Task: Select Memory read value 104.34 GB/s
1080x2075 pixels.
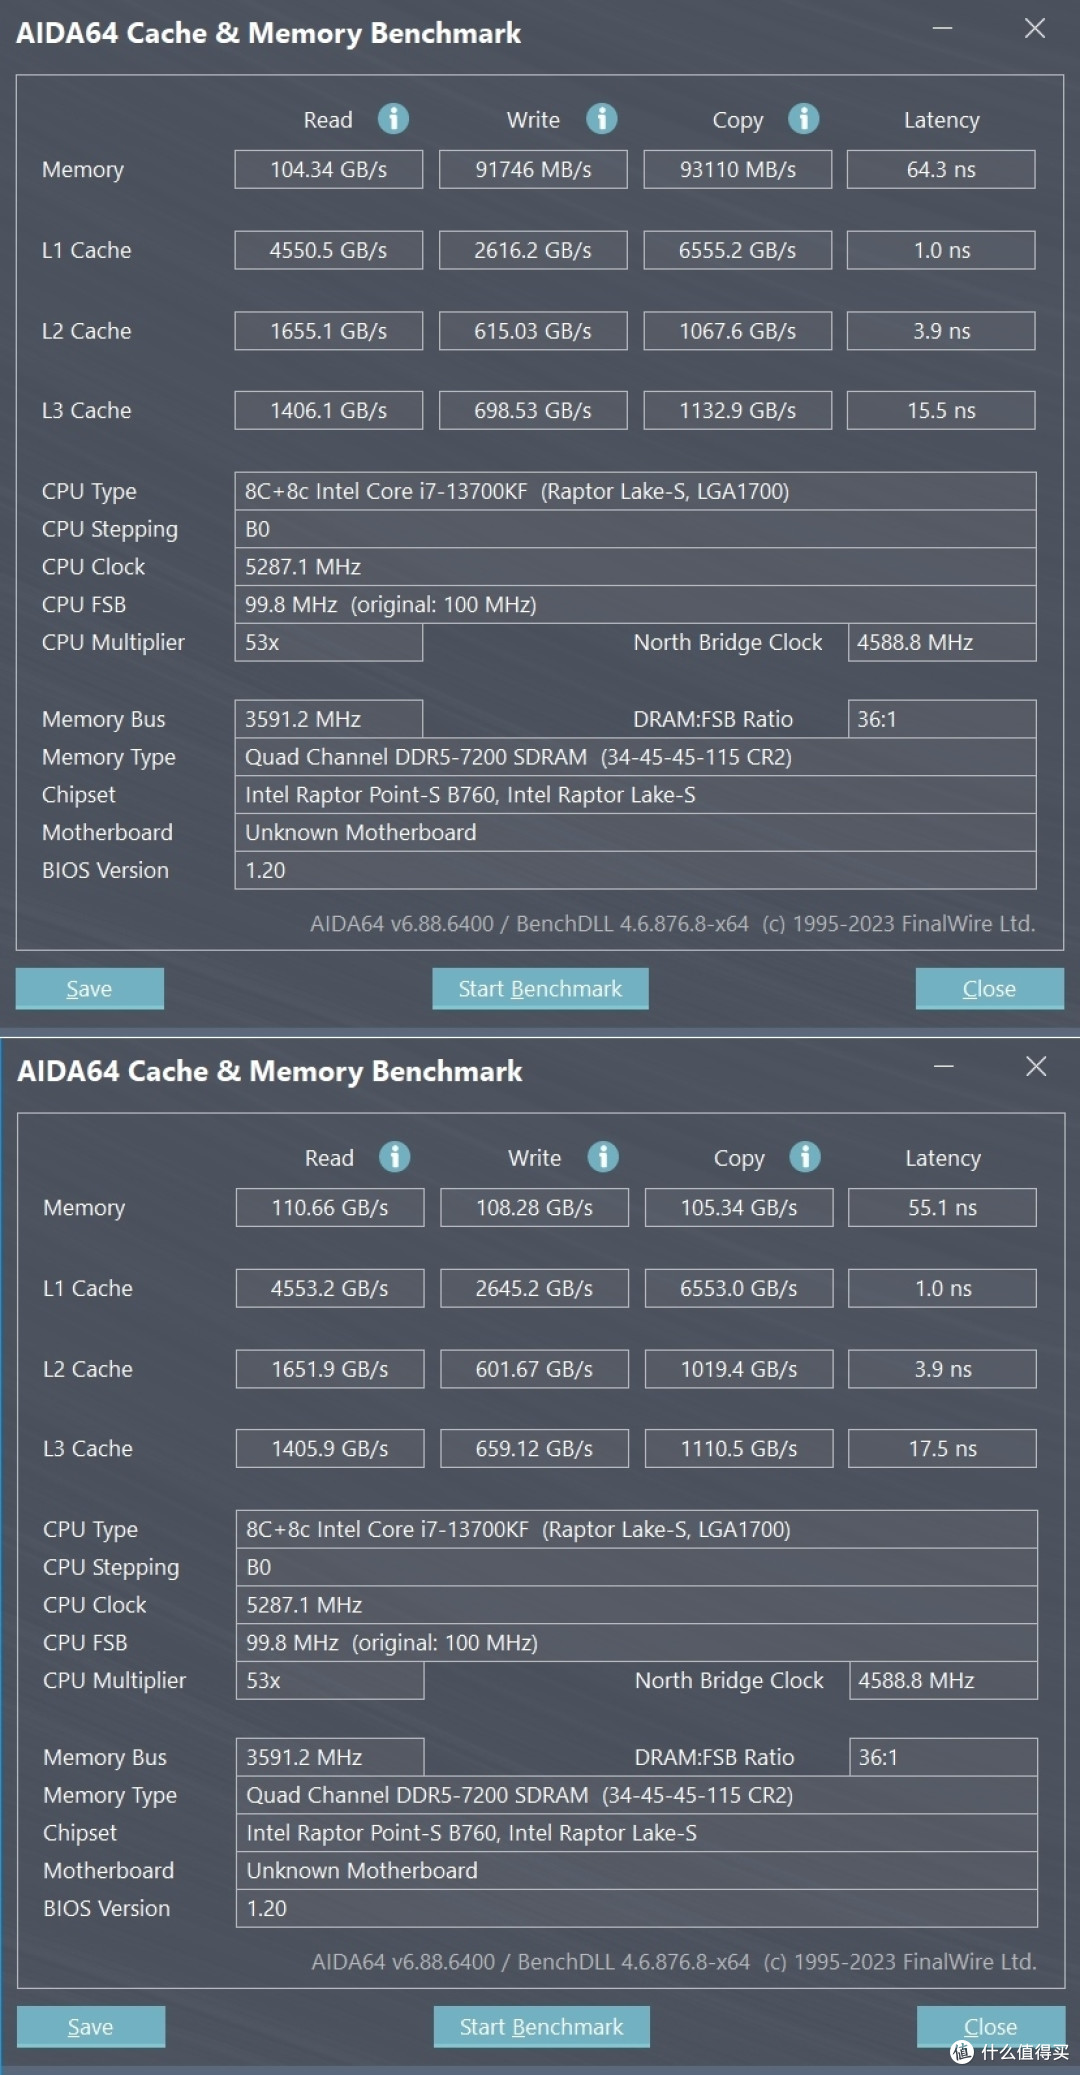Action: point(329,169)
